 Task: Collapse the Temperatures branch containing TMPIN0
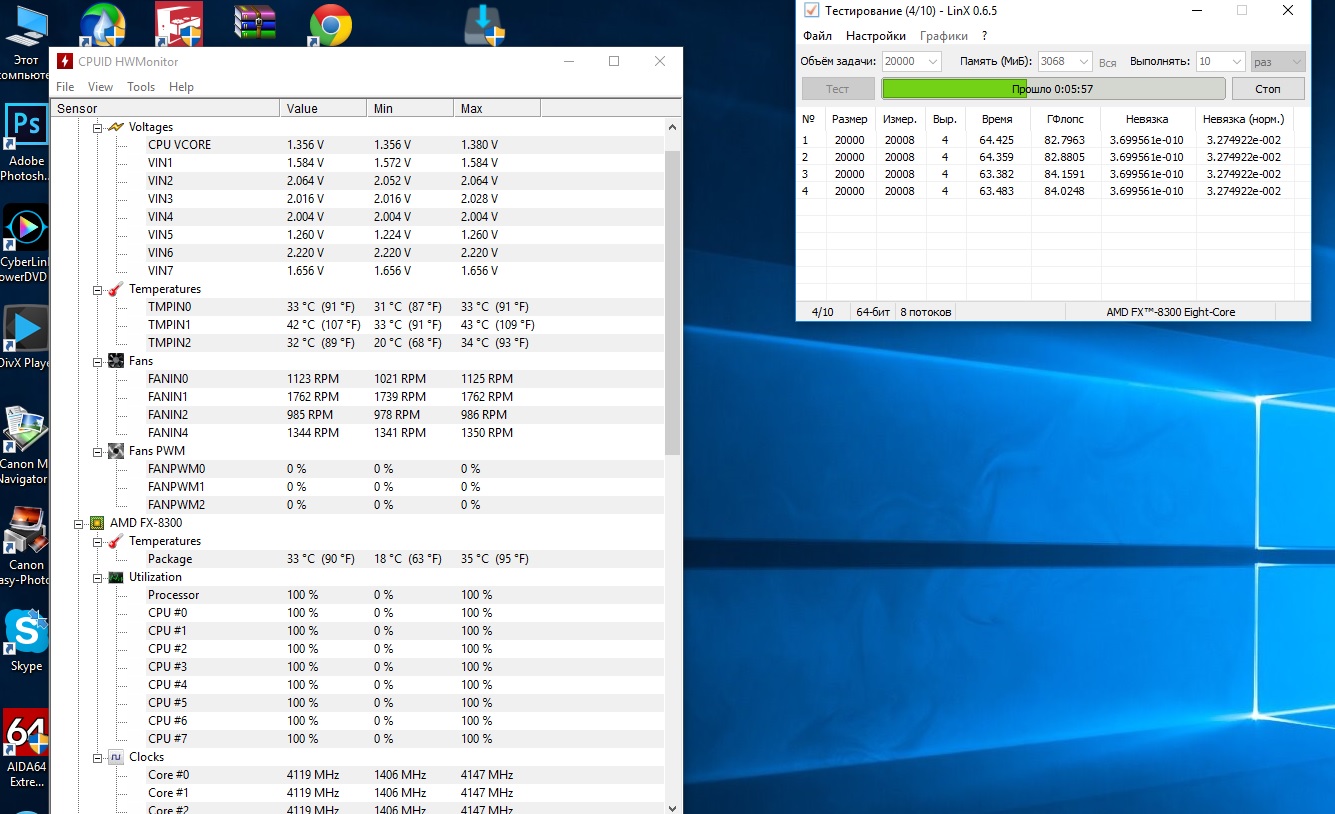pyautogui.click(x=98, y=289)
